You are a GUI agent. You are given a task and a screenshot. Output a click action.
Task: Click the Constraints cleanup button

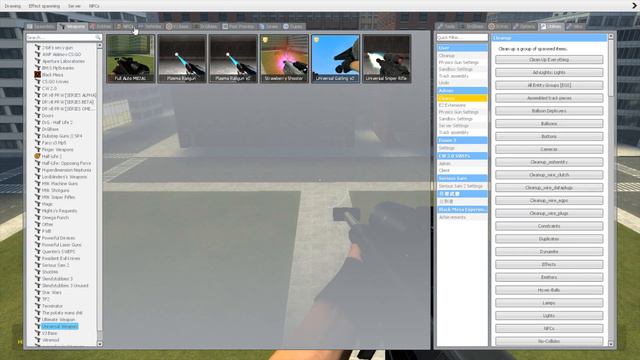tap(549, 226)
